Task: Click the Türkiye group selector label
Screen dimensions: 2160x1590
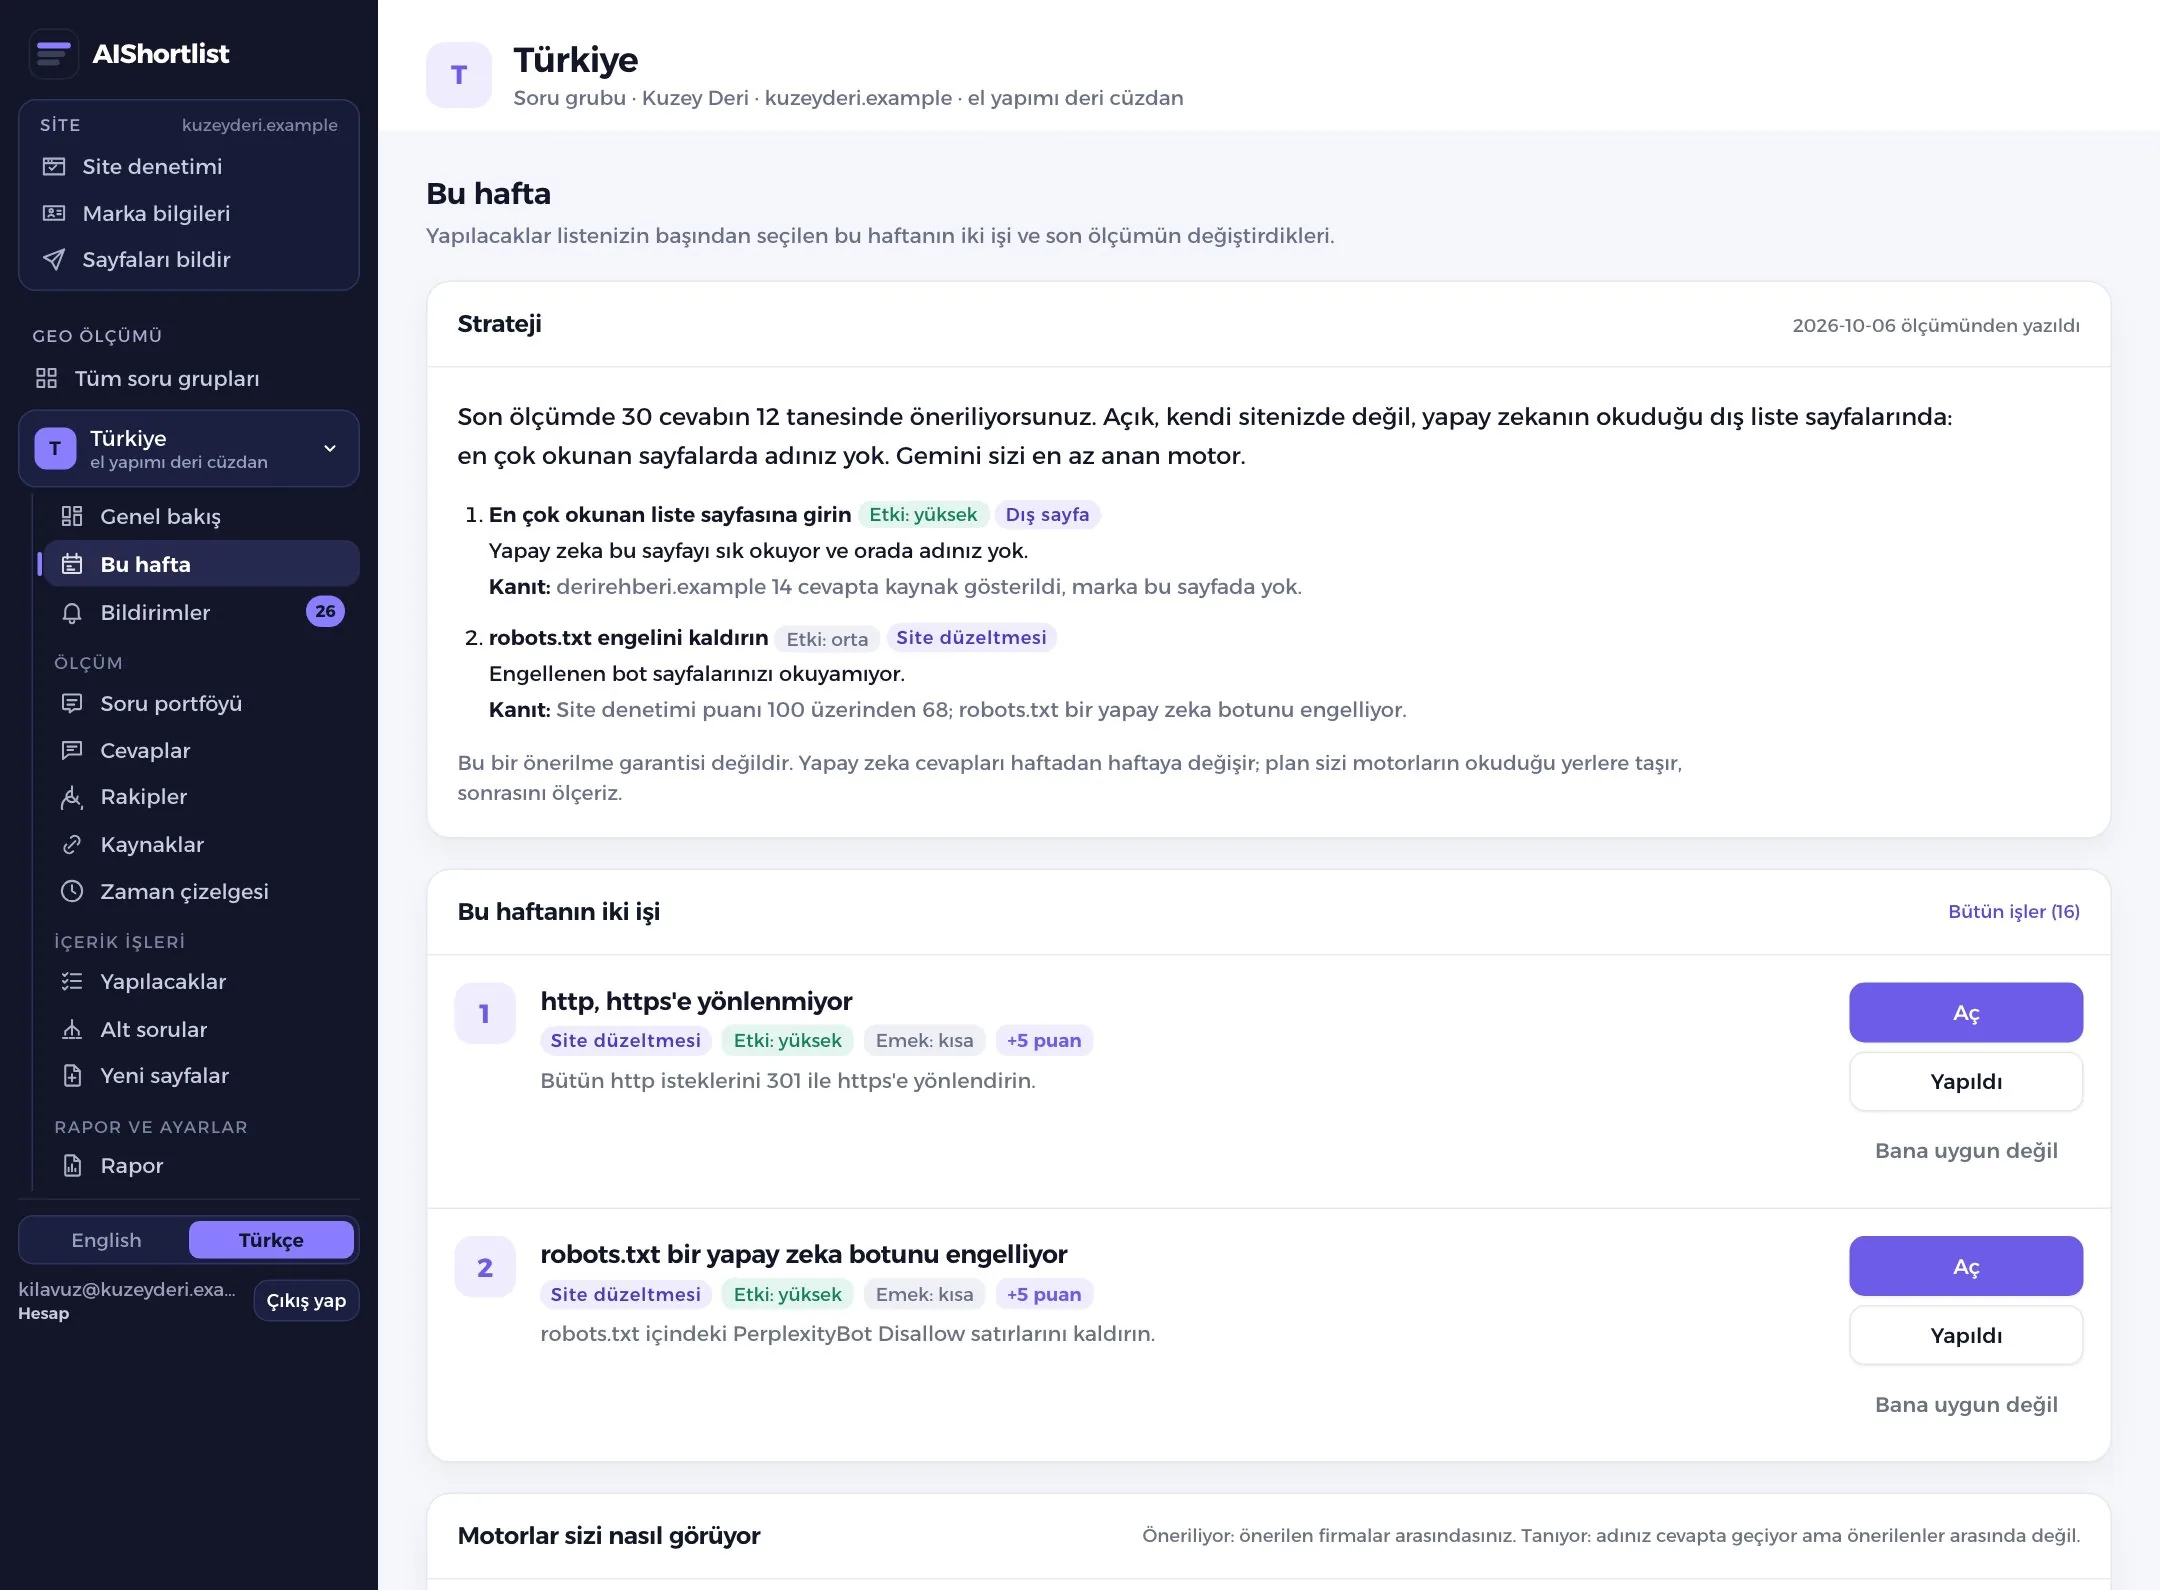Action: (128, 438)
